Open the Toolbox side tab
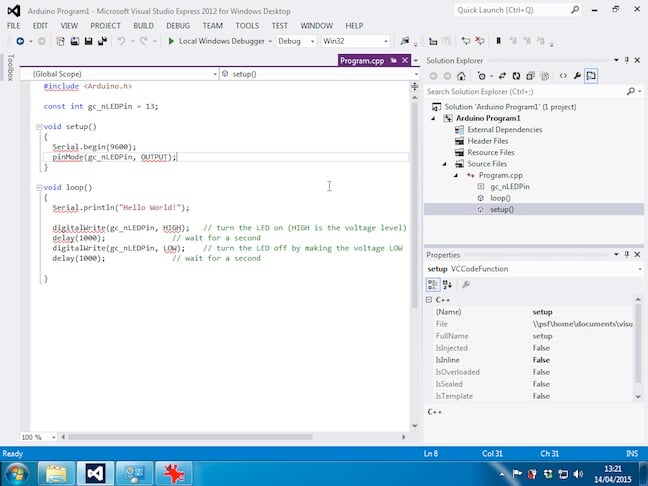Viewport: 648px width, 486px height. (11, 67)
